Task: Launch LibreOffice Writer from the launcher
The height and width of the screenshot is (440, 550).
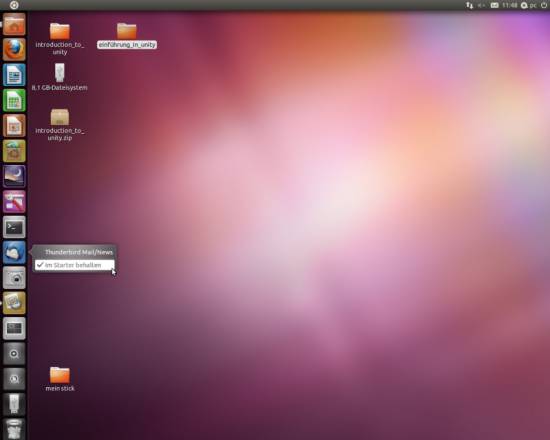Action: [x=14, y=75]
